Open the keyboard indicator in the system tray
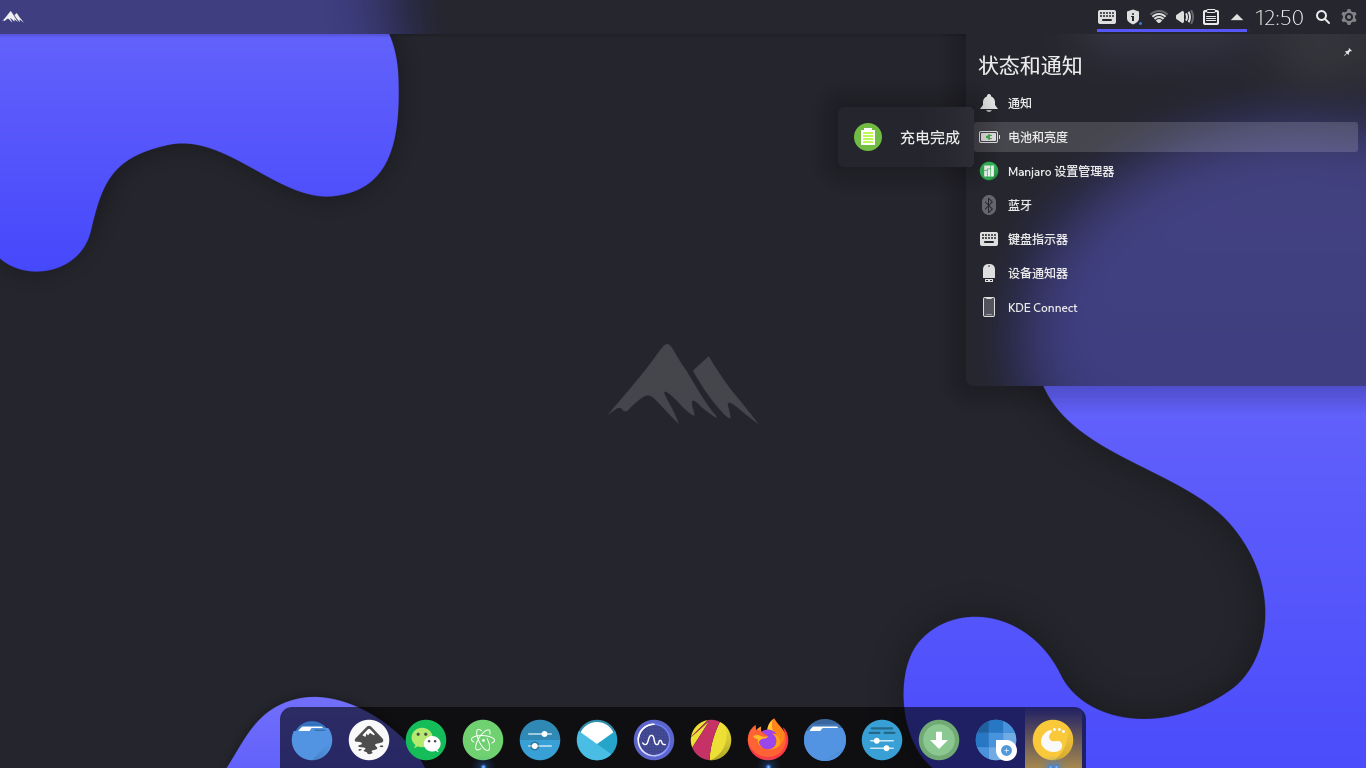Screen dimensions: 1366x768 click(1107, 17)
